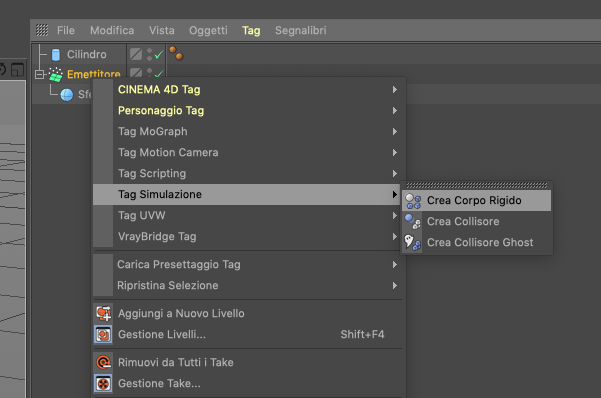
Task: Expand the Tag MoGraph submenu arrow
Action: [395, 132]
